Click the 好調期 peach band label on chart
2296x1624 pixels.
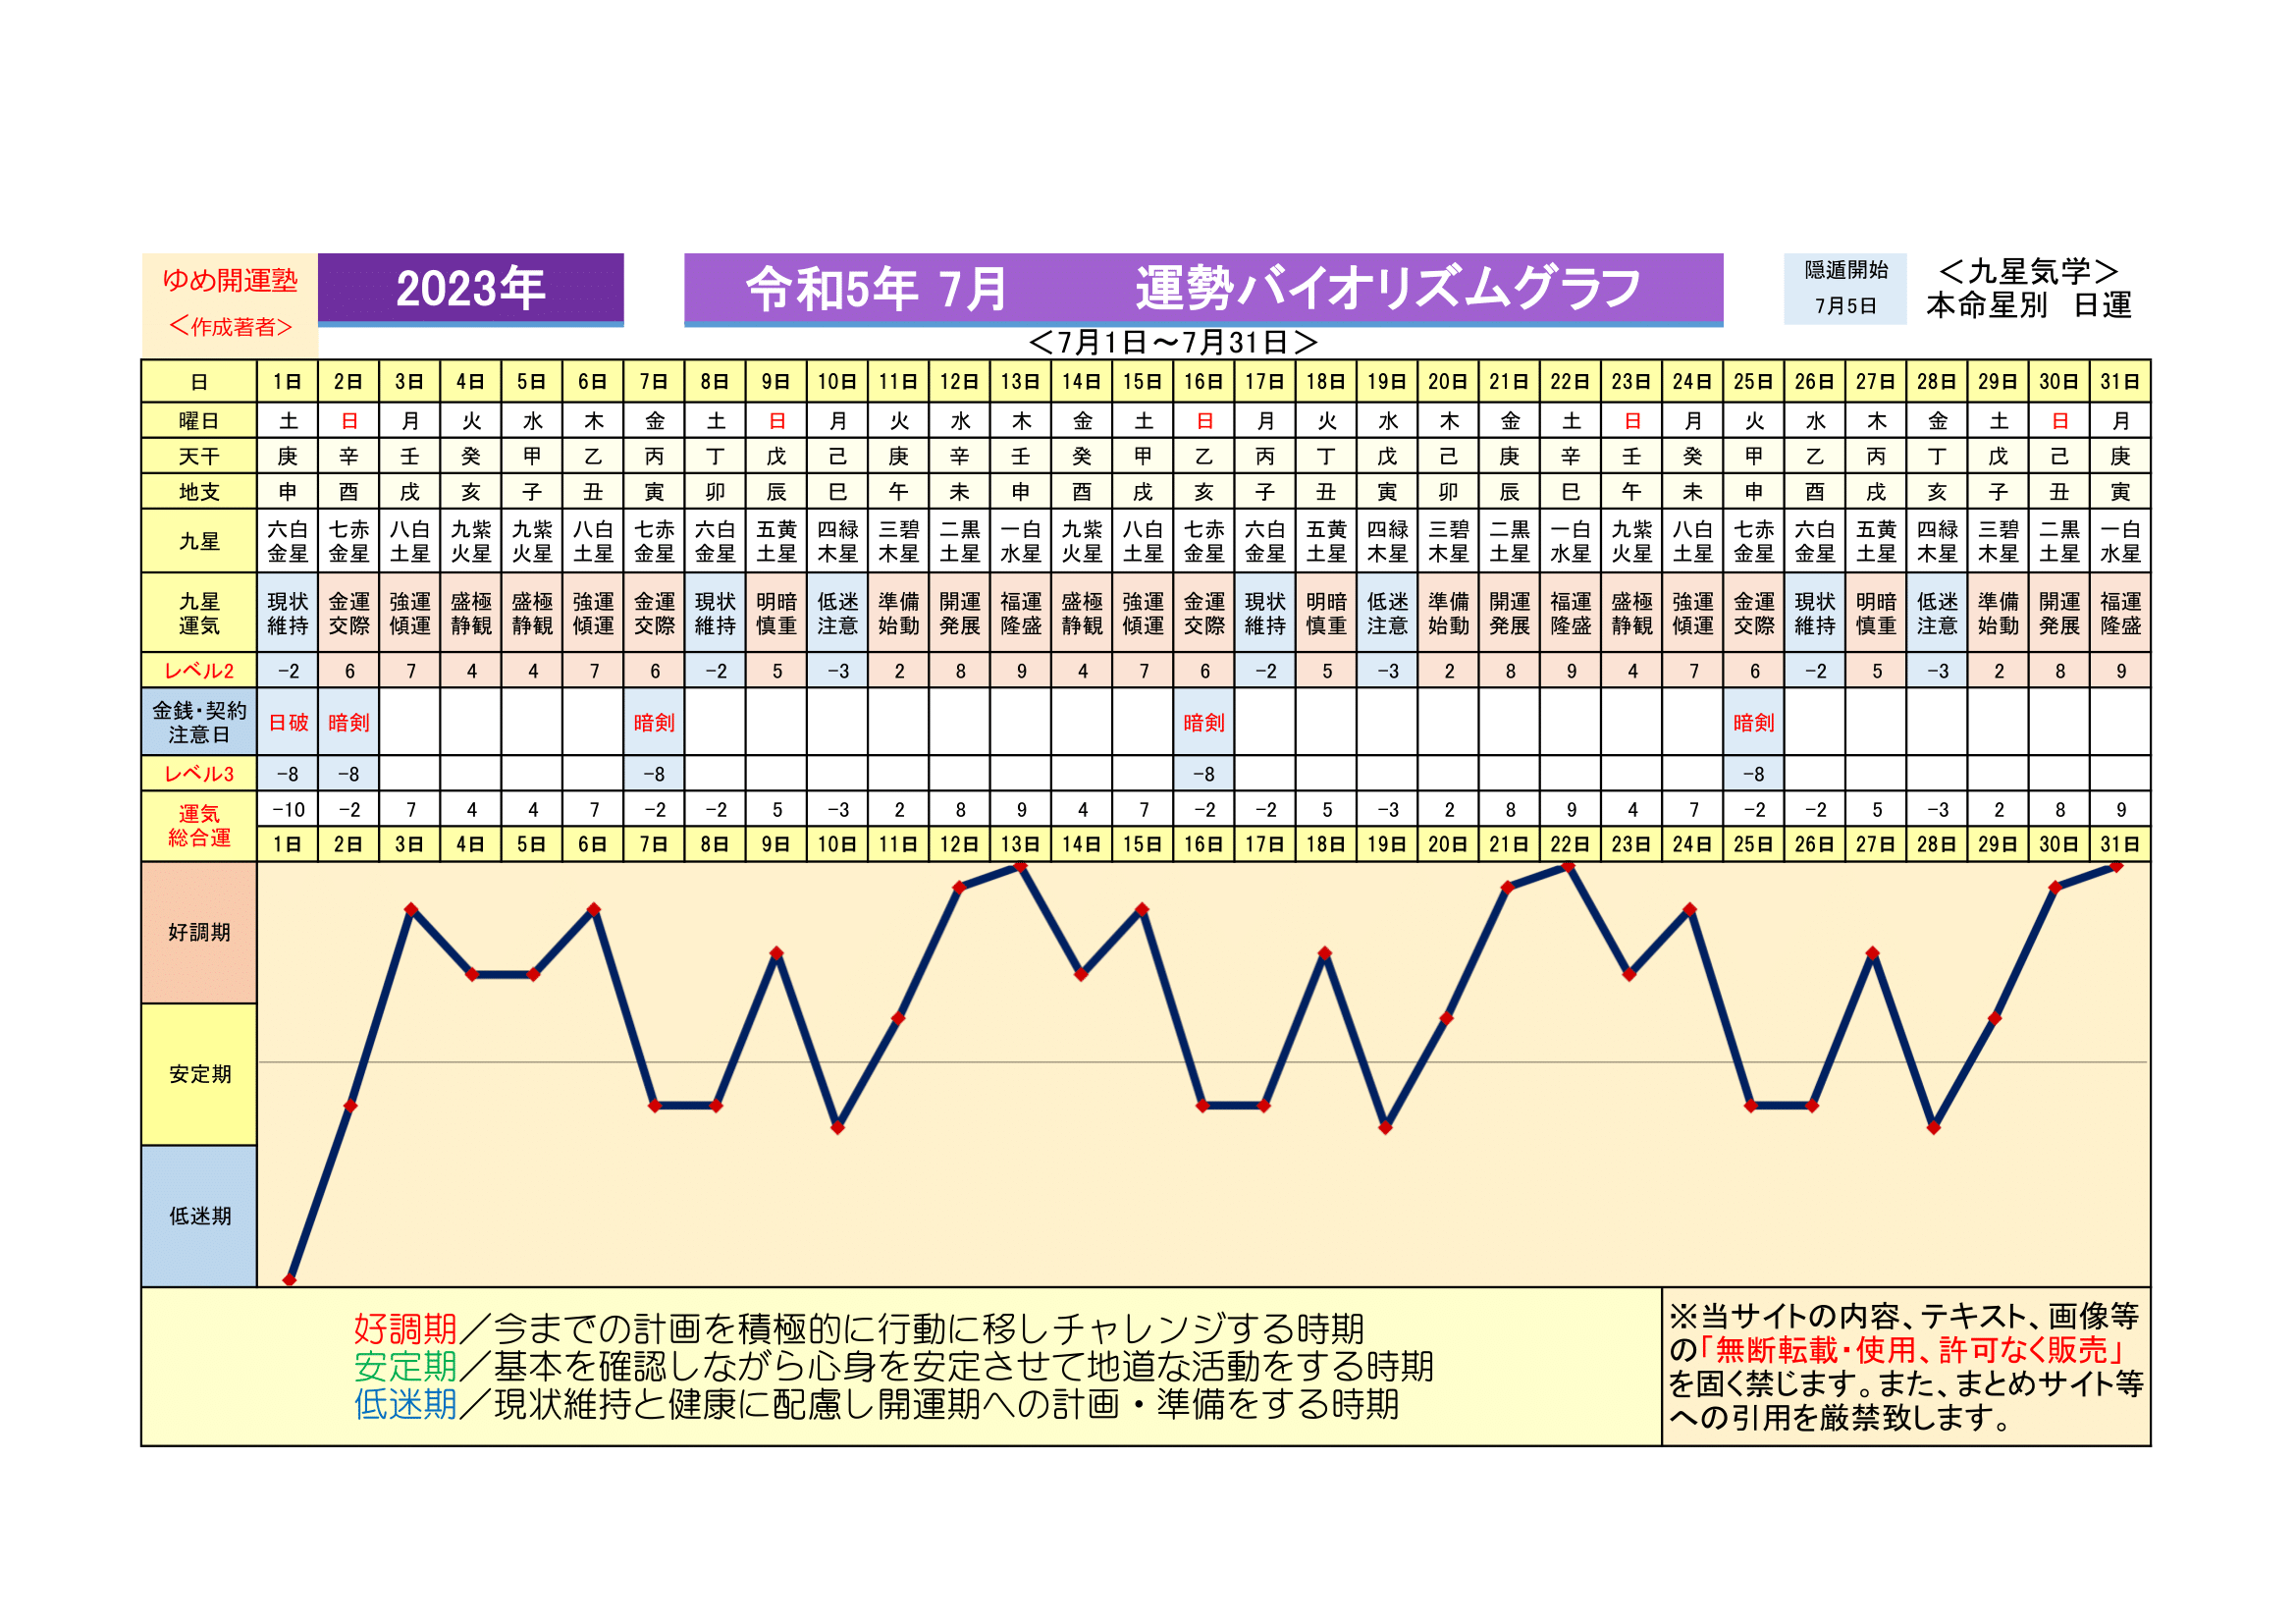coord(199,932)
